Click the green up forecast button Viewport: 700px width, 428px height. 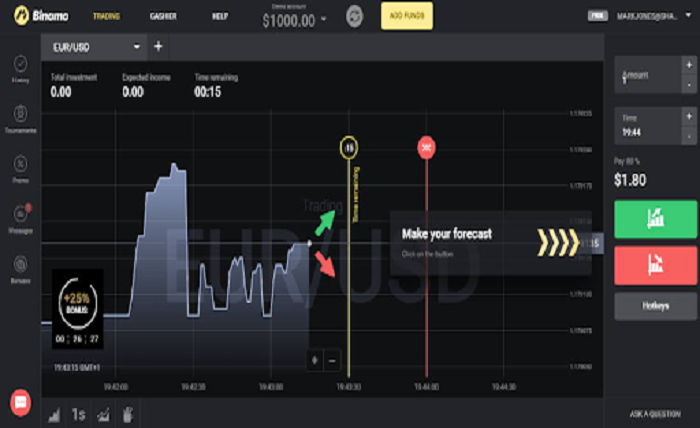[x=655, y=219]
